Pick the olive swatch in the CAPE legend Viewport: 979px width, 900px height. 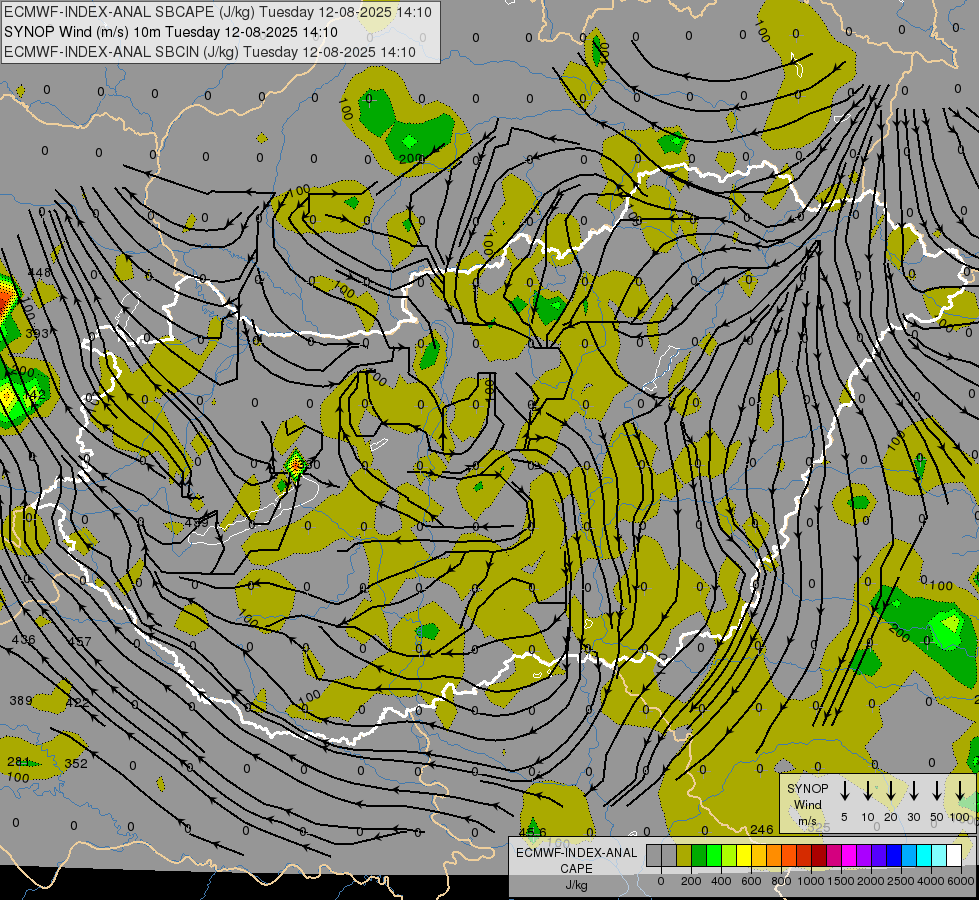684,855
